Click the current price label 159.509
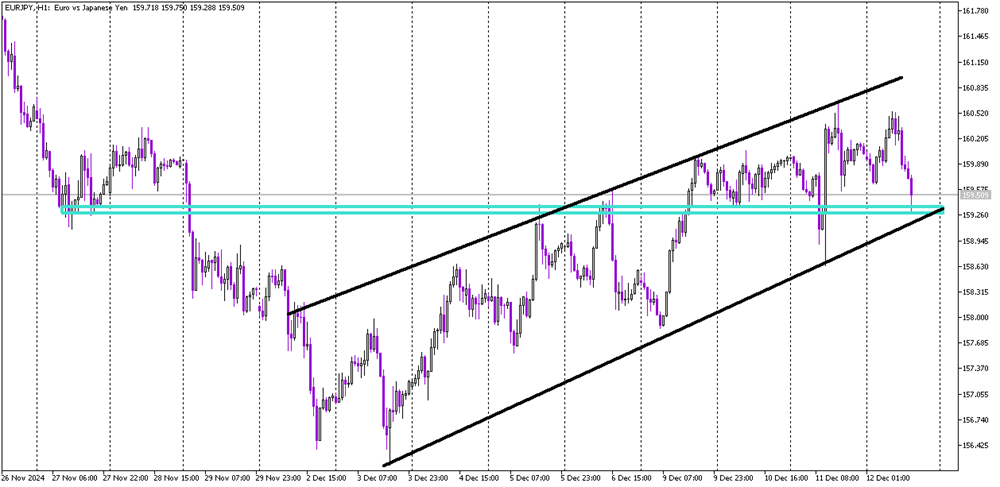Image resolution: width=1000 pixels, height=487 pixels. click(976, 195)
